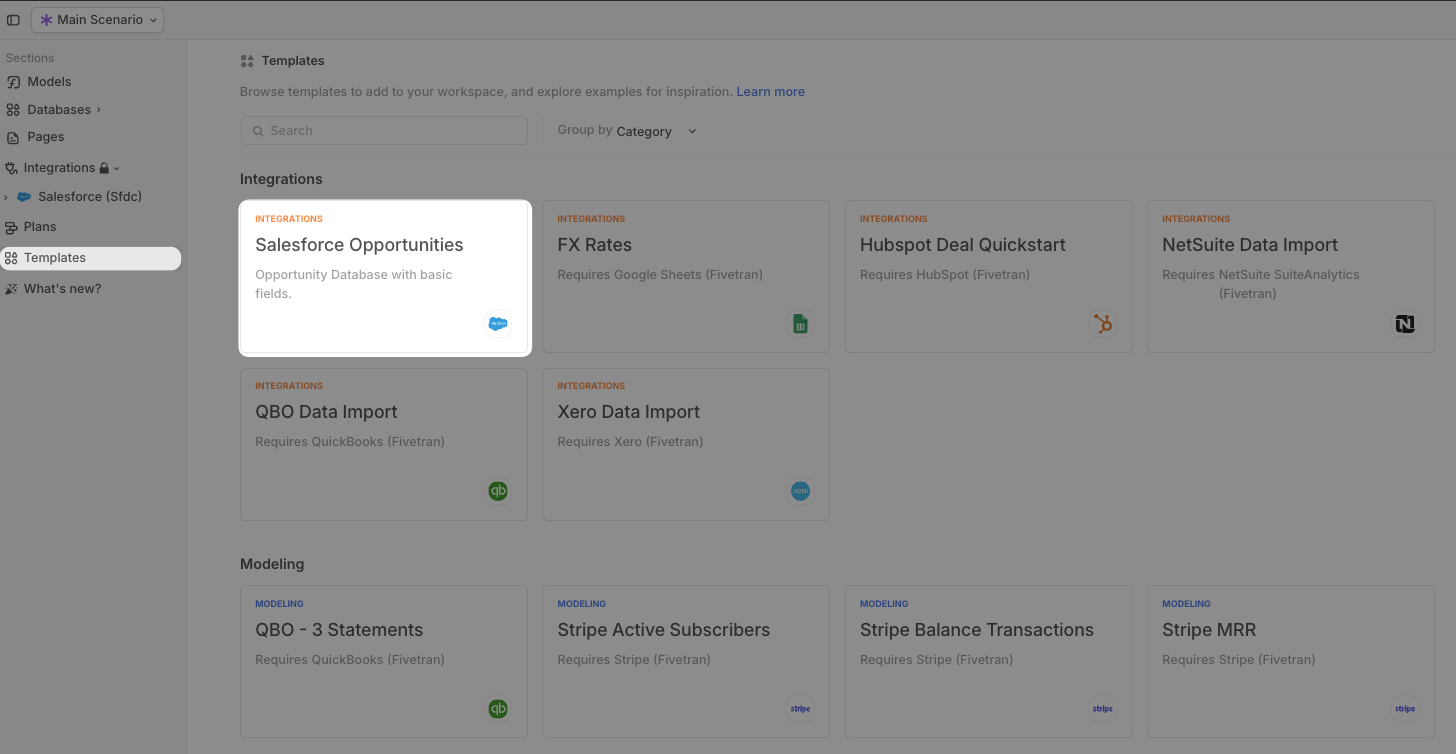Viewport: 1456px width, 754px height.
Task: Click the NetSuite icon on NetSuite Data Import card
Action: [x=1405, y=323]
